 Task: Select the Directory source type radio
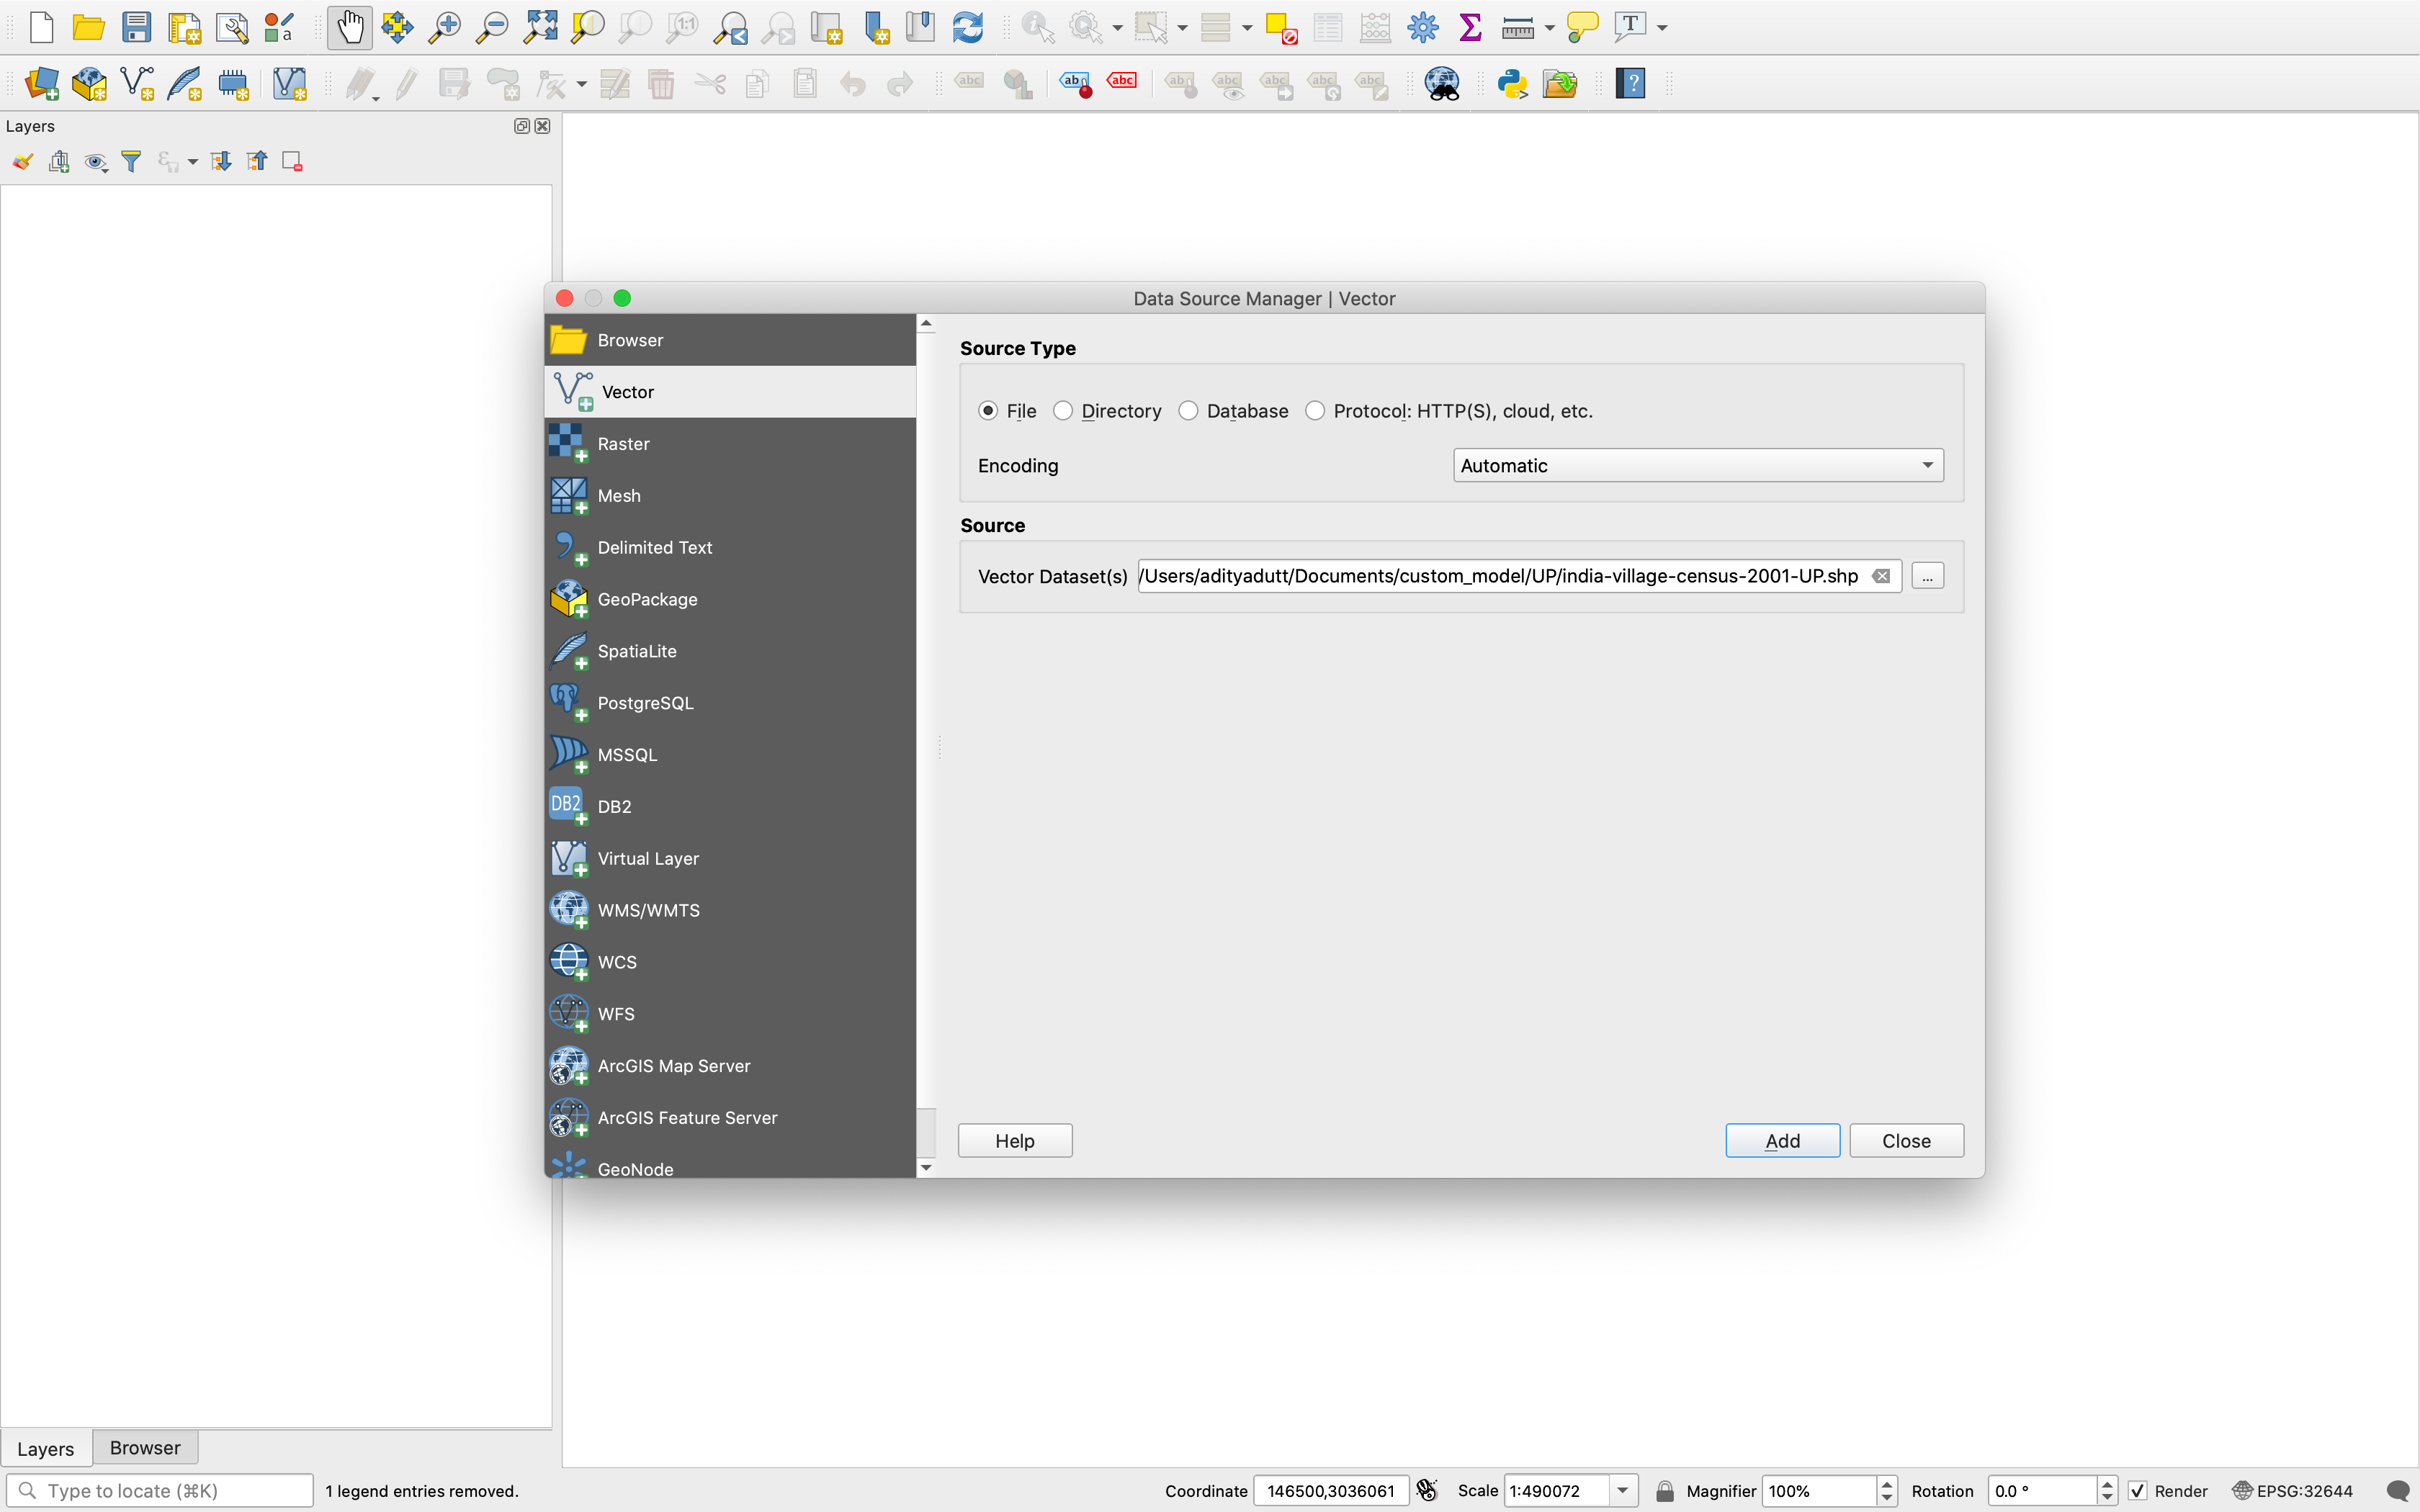point(1063,411)
